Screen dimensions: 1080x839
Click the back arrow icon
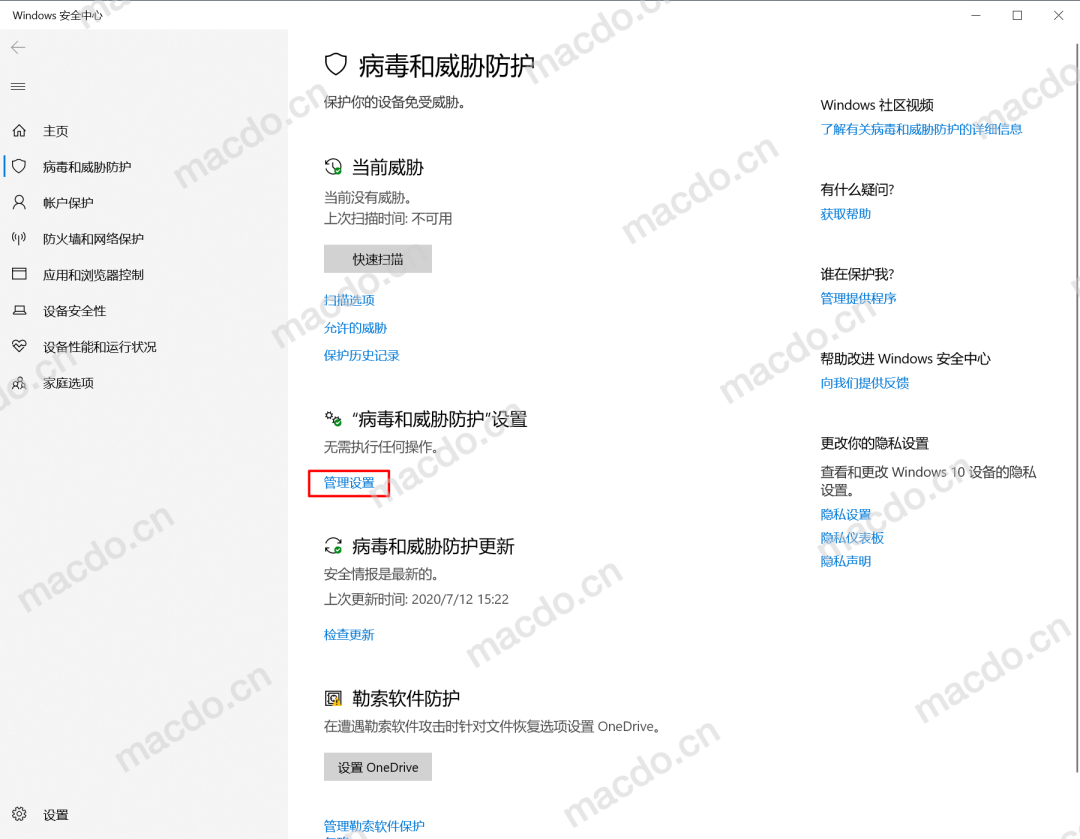19,48
